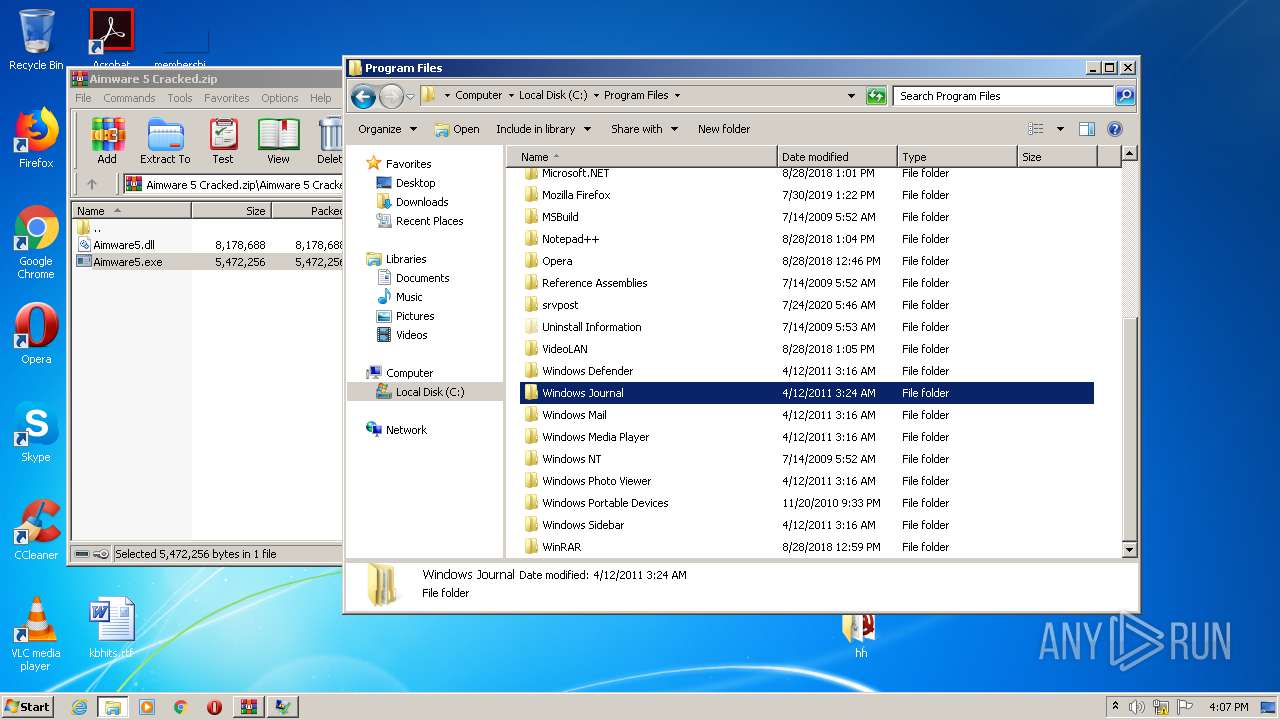Select the Windows Defender folder

[x=808, y=371]
